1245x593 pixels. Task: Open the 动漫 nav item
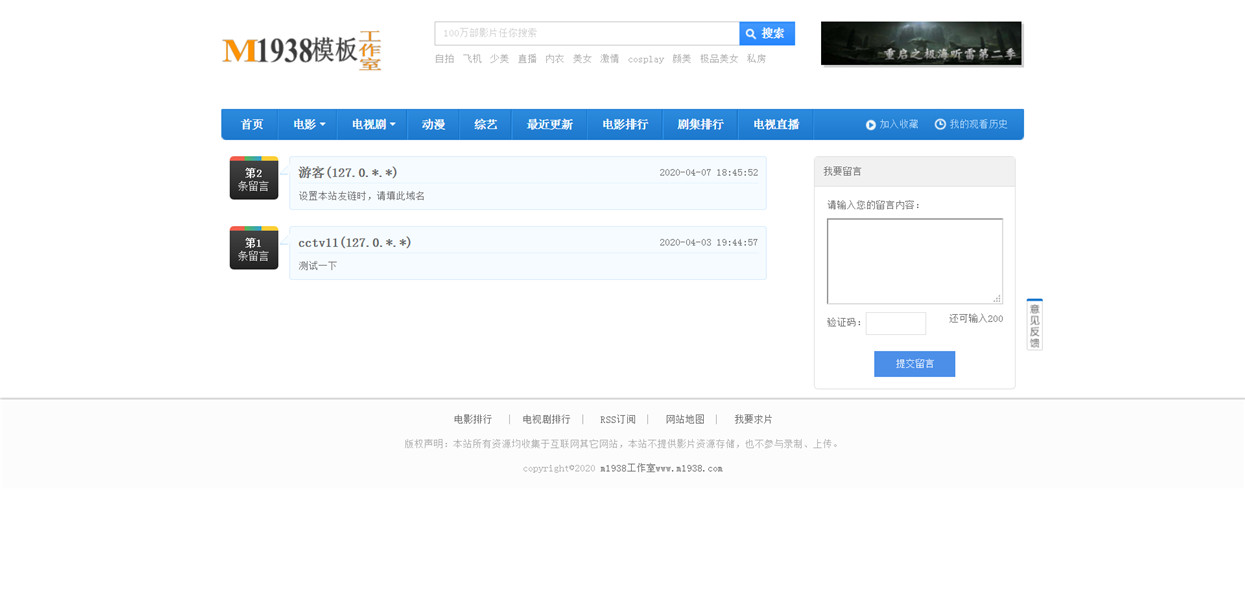(x=433, y=125)
